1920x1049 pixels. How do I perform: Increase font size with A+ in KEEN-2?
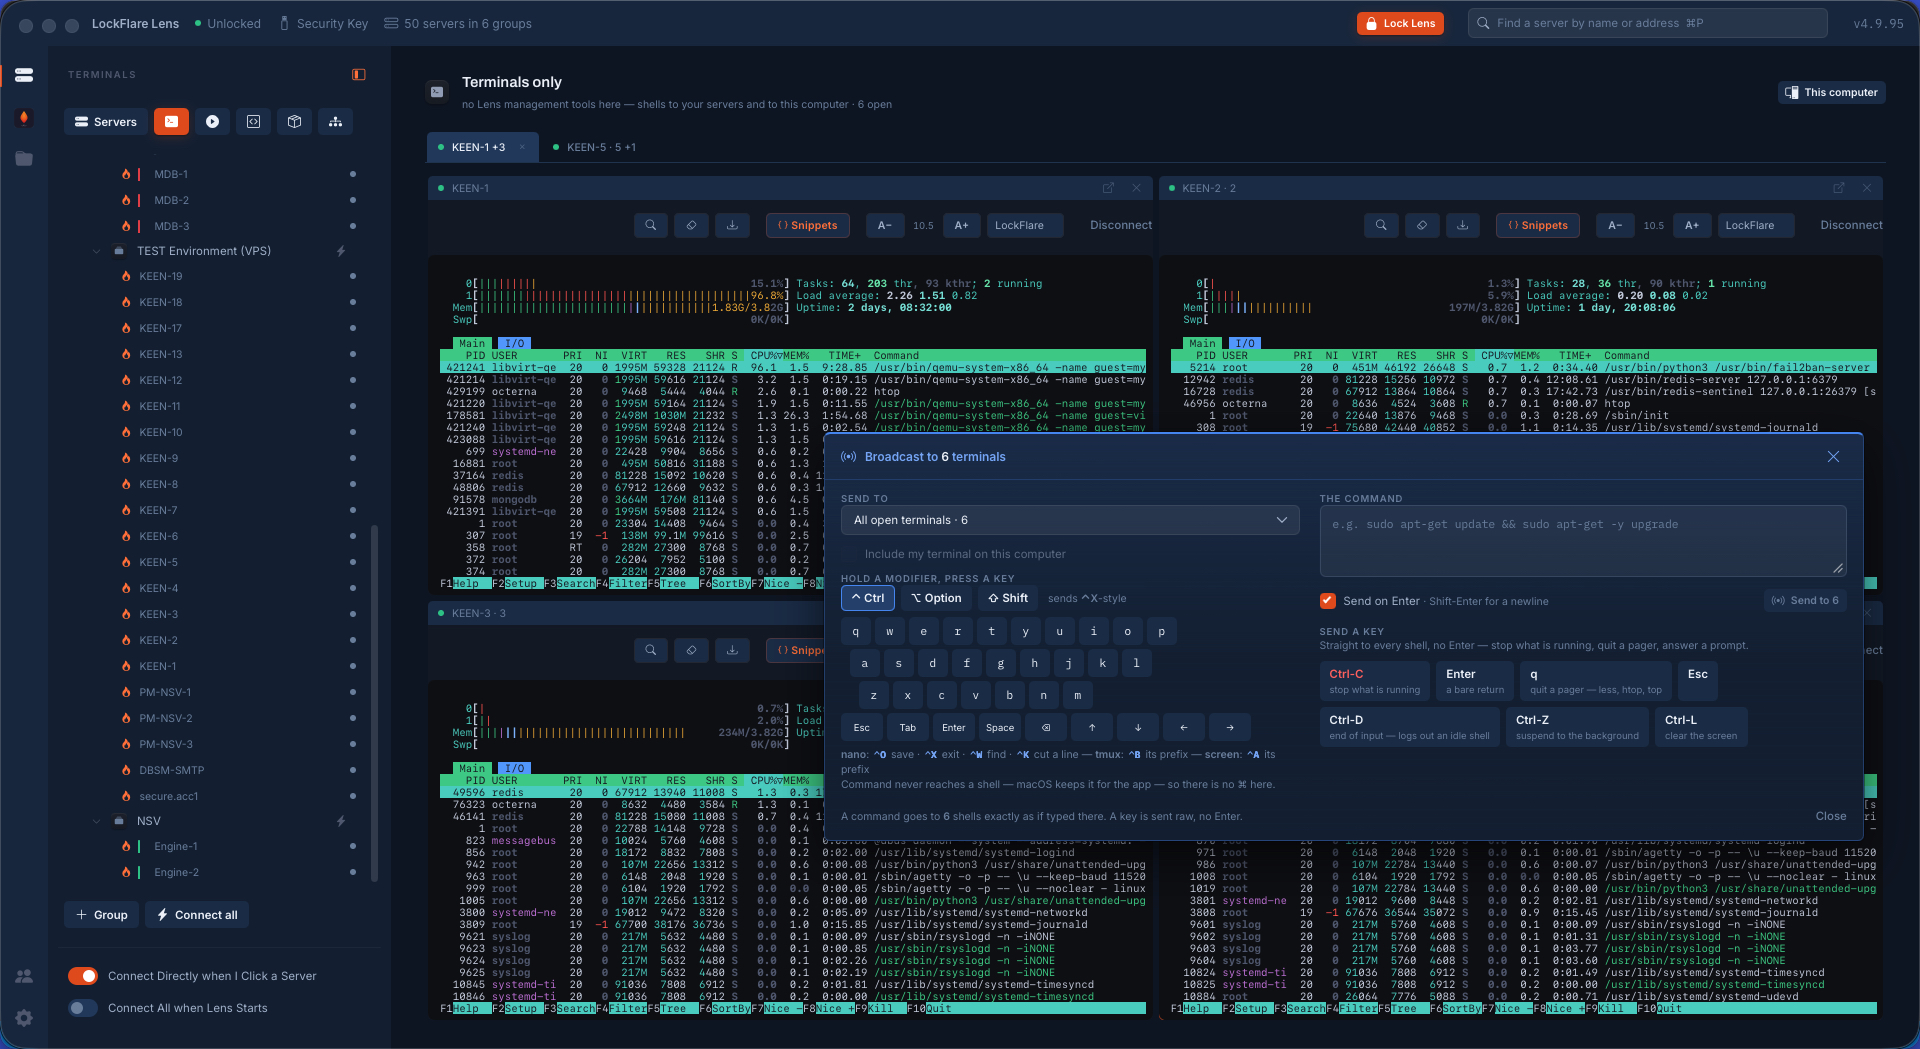tap(1692, 225)
